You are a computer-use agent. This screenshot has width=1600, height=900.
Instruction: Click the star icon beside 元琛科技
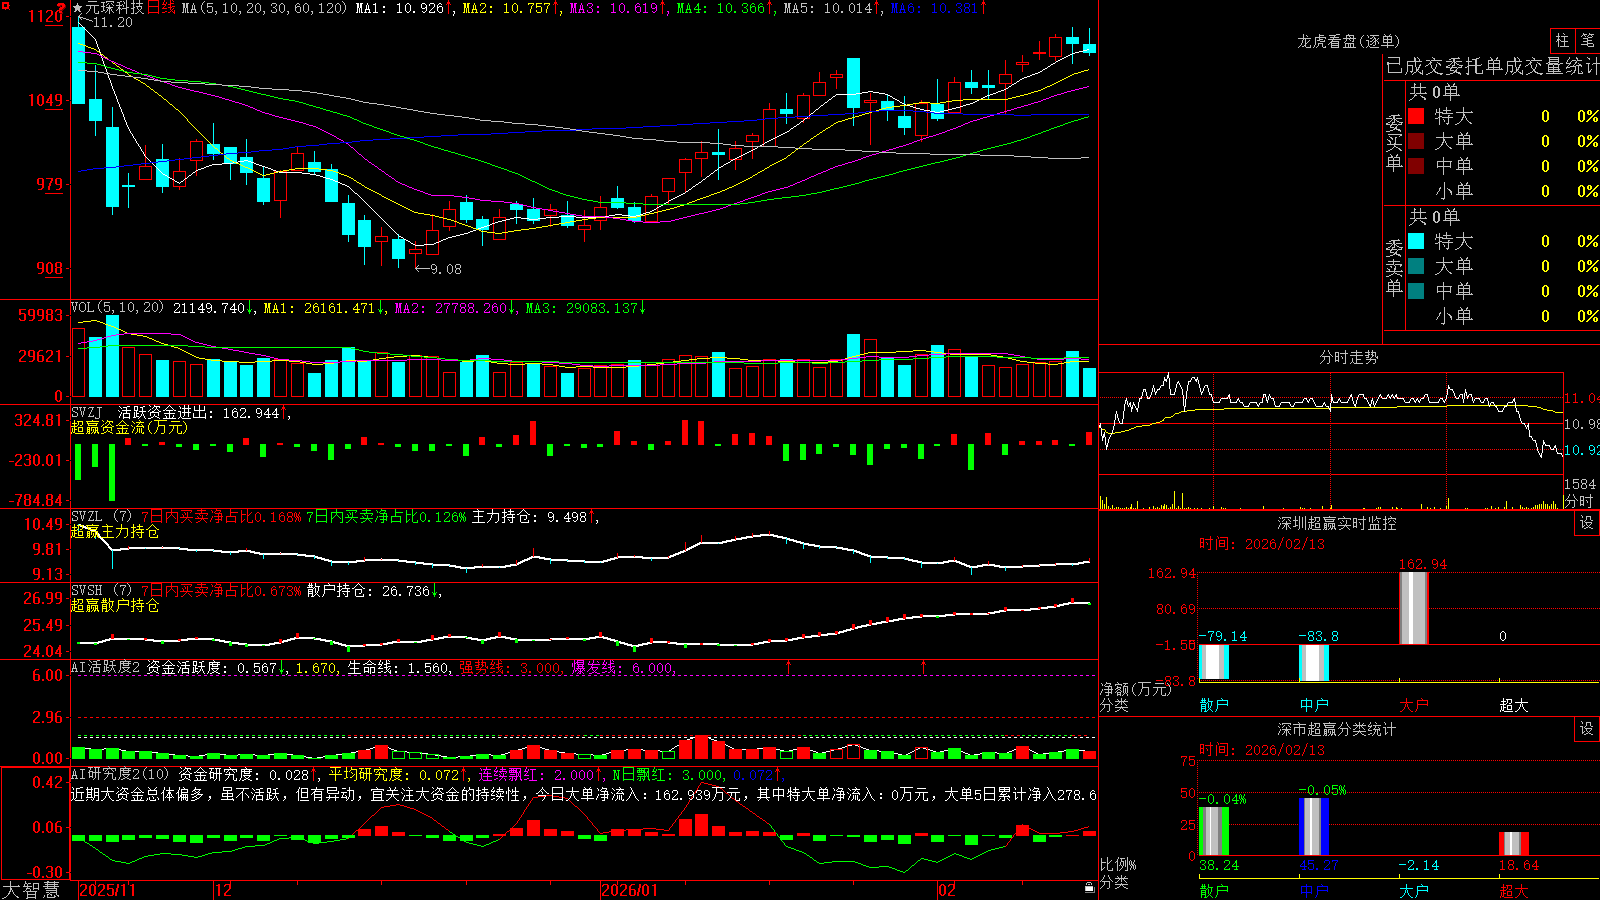[x=77, y=8]
